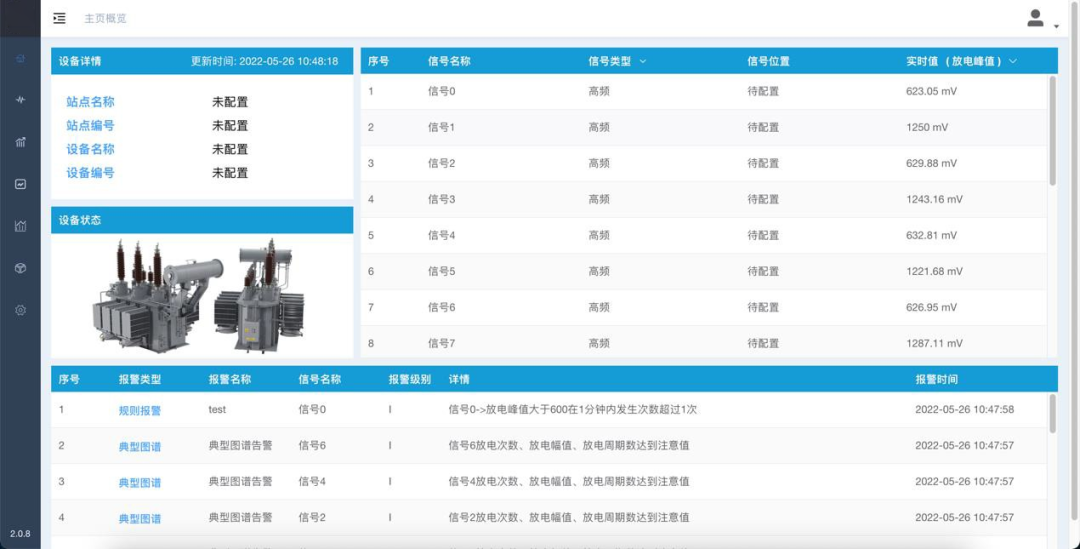The height and width of the screenshot is (549, 1080).
Task: Click the 632.81 mV value
Action: pos(931,235)
